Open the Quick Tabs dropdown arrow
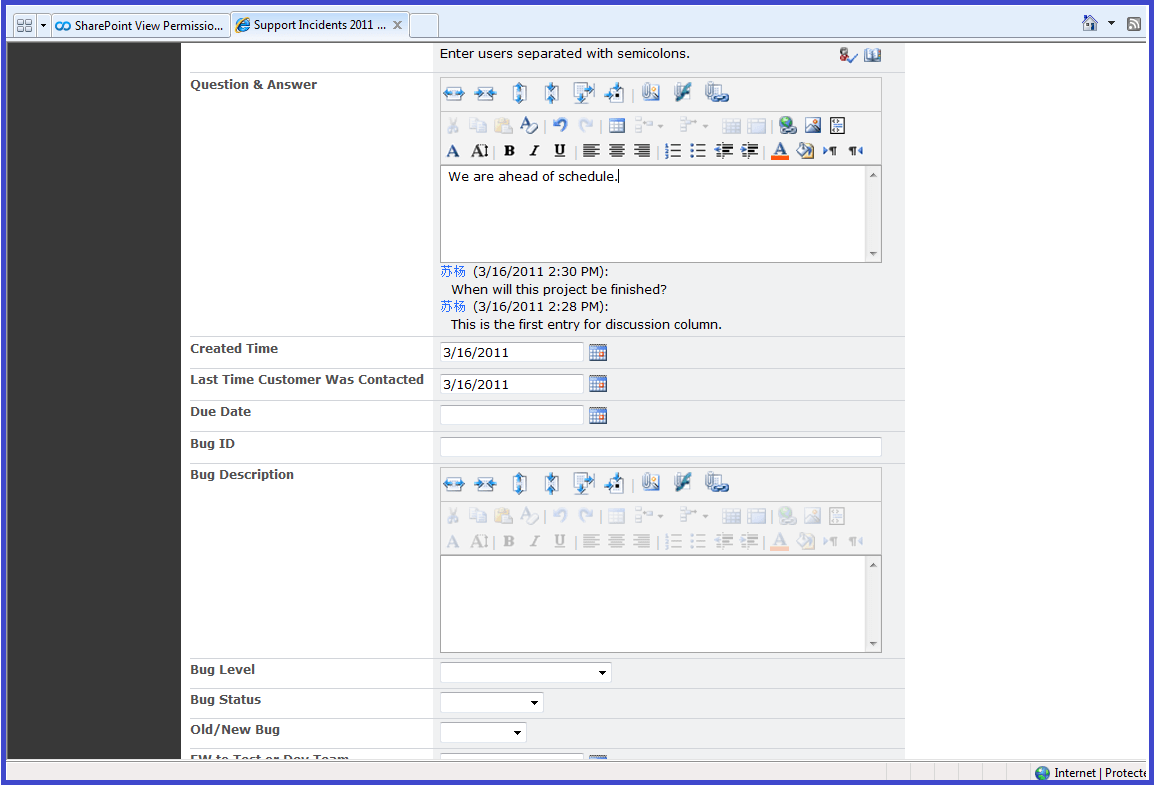1156x785 pixels. tap(43, 26)
